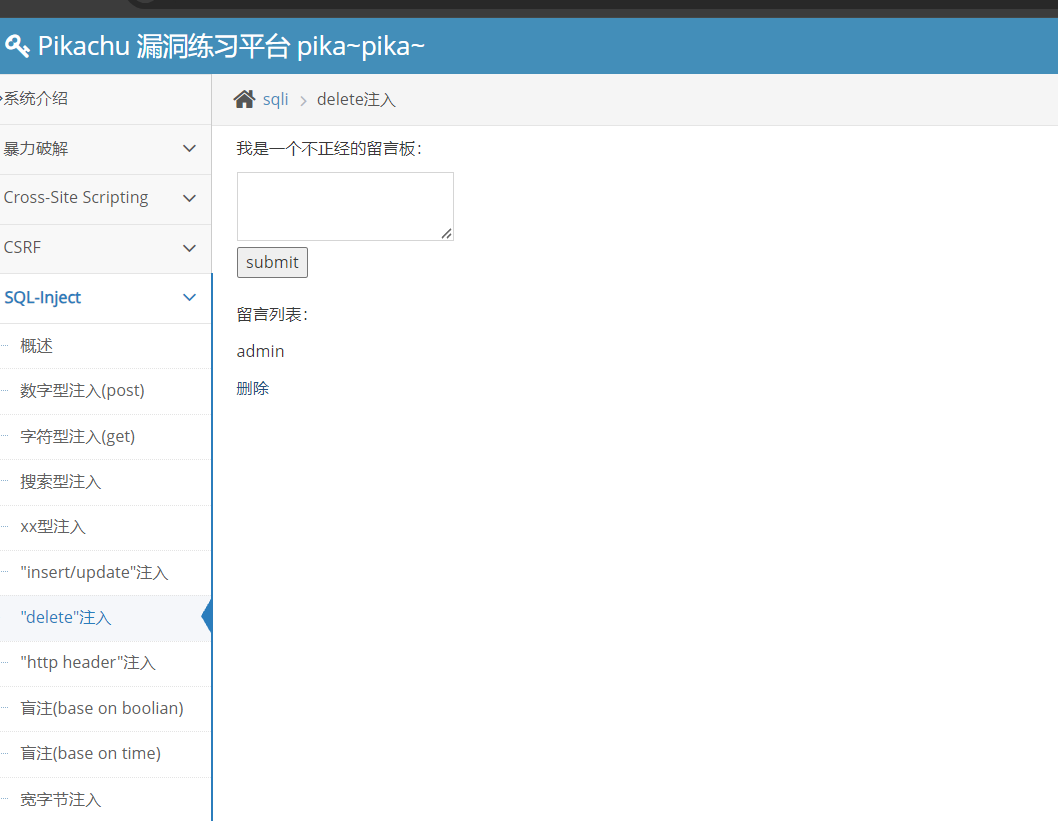Select 数字型注入(post) in sidebar
Image resolution: width=1058 pixels, height=821 pixels.
pyautogui.click(x=82, y=391)
